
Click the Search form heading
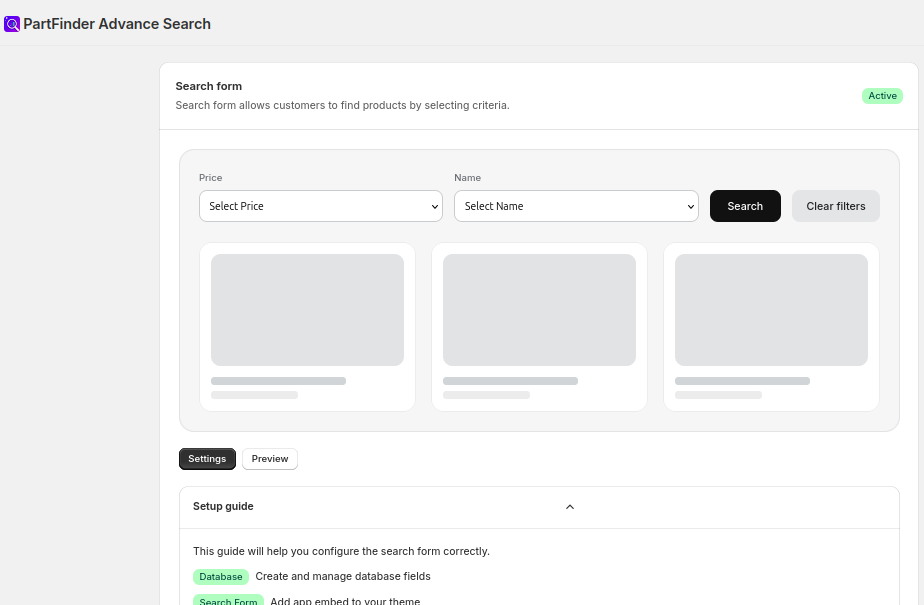[209, 86]
